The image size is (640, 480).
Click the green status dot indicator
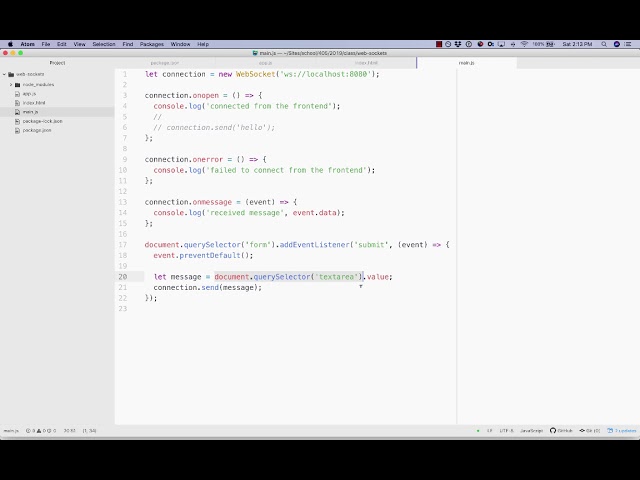point(478,431)
